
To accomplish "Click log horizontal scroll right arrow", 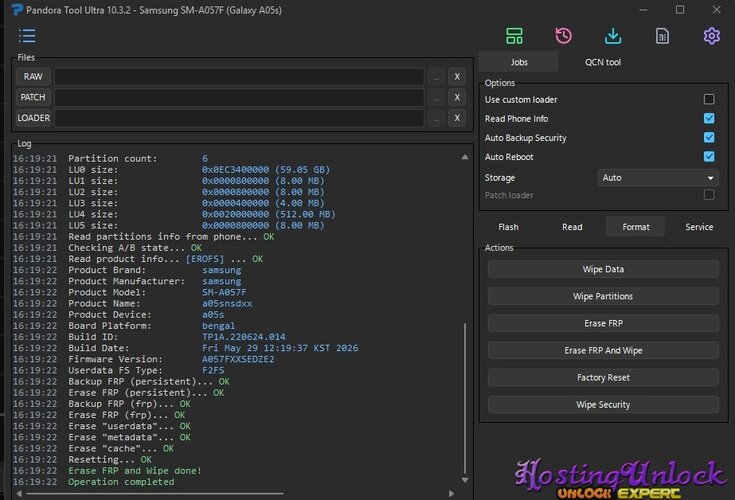I will pos(451,493).
